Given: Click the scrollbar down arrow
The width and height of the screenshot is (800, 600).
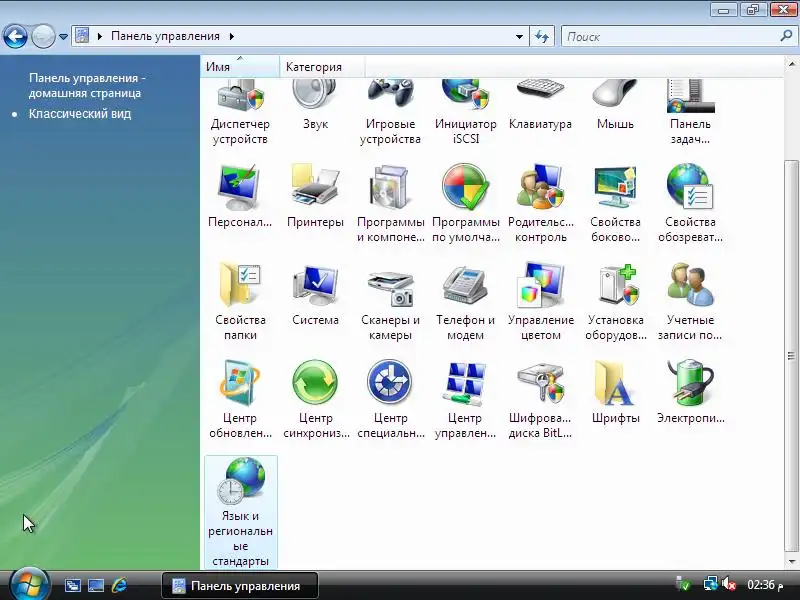Looking at the screenshot, I should coord(792,562).
